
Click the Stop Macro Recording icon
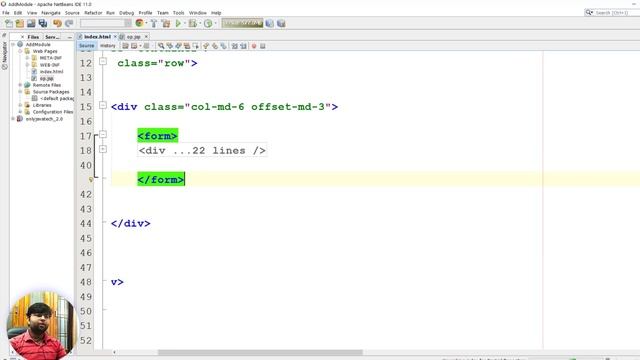[x=262, y=46]
